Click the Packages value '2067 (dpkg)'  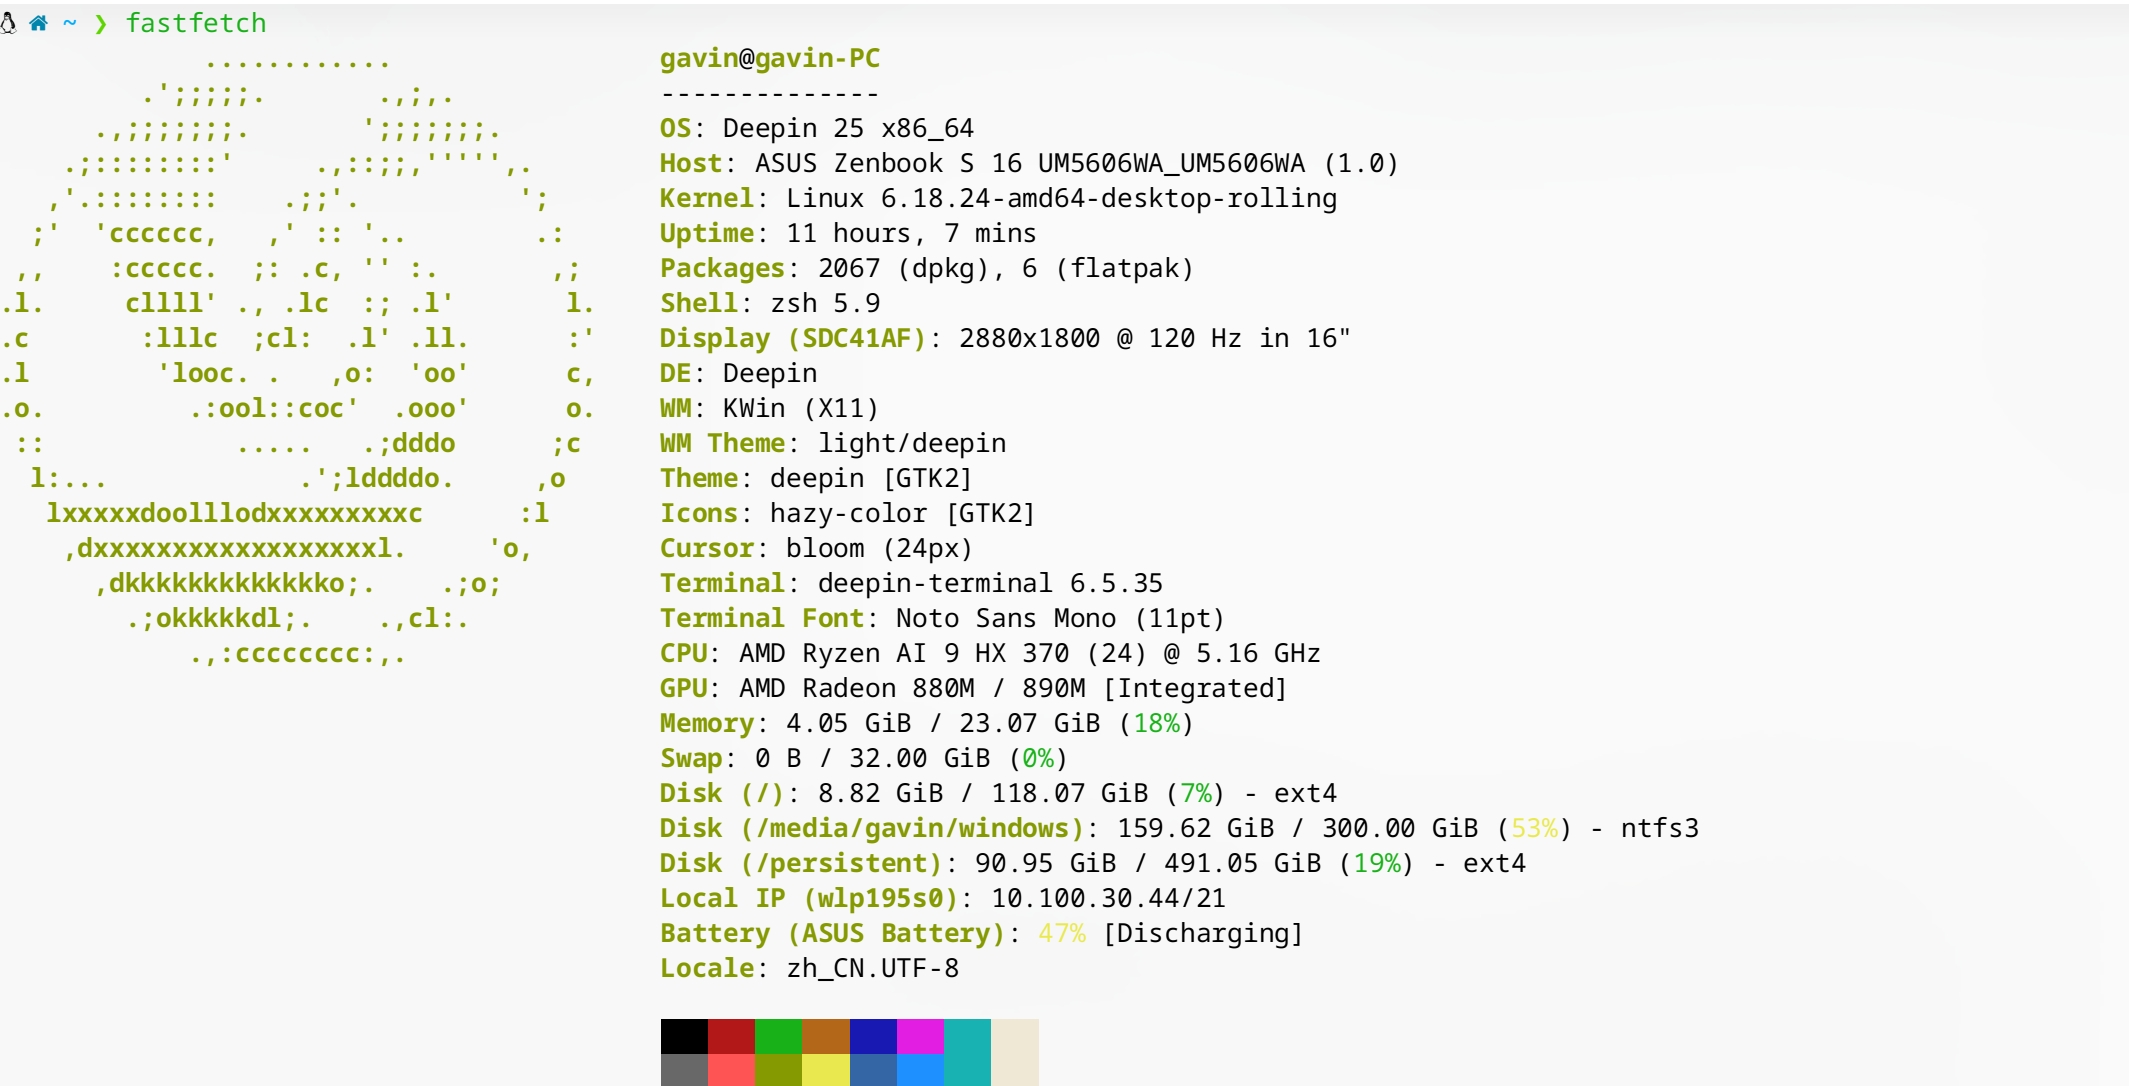coord(902,268)
